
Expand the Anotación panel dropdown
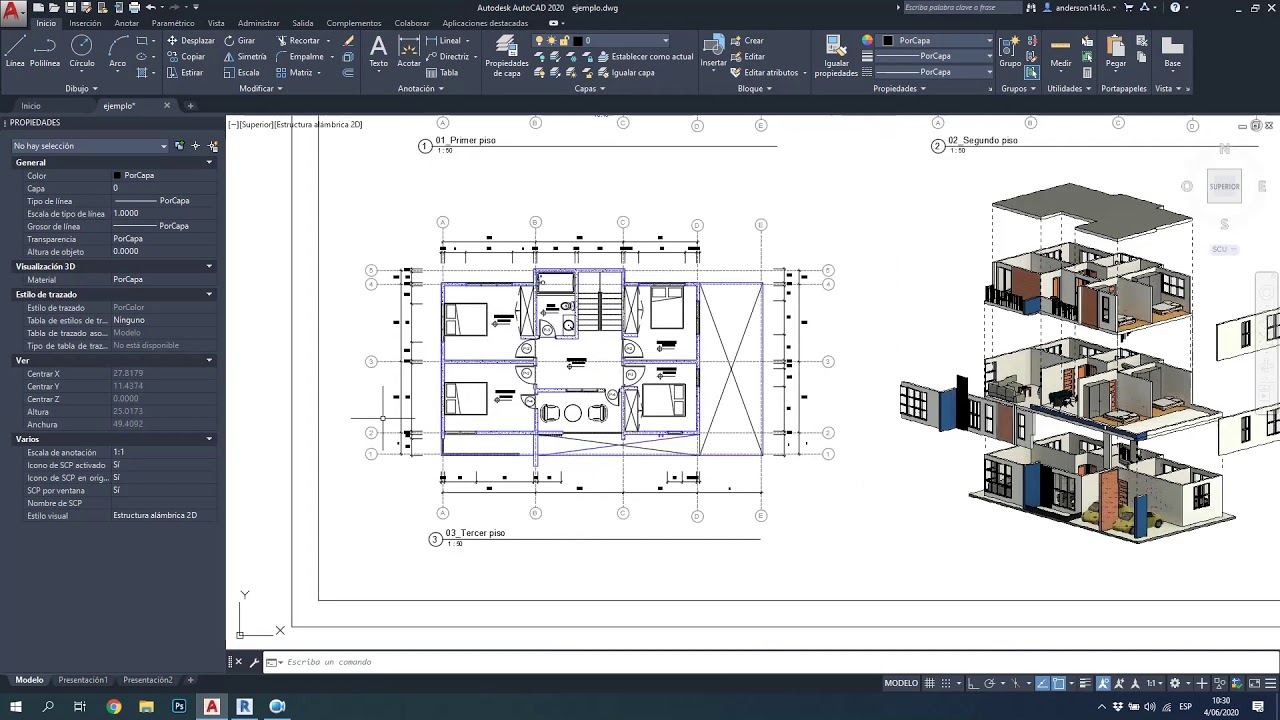420,88
